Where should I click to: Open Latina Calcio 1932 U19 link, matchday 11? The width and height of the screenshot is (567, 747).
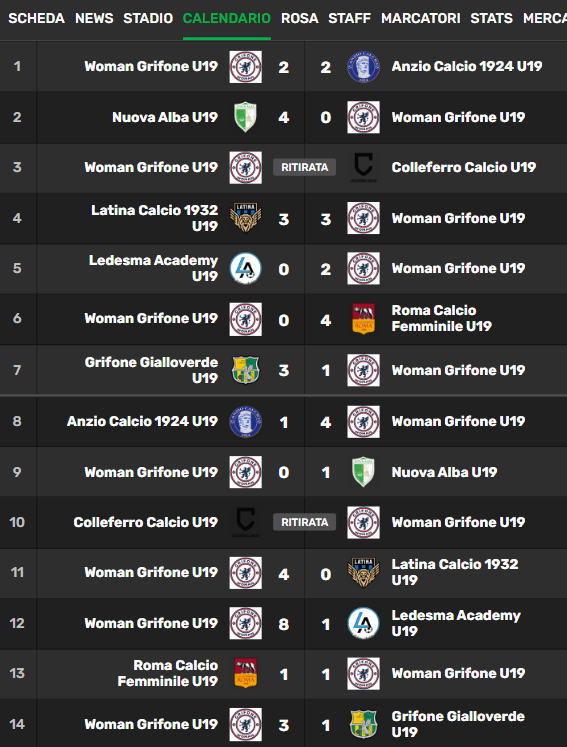(455, 572)
